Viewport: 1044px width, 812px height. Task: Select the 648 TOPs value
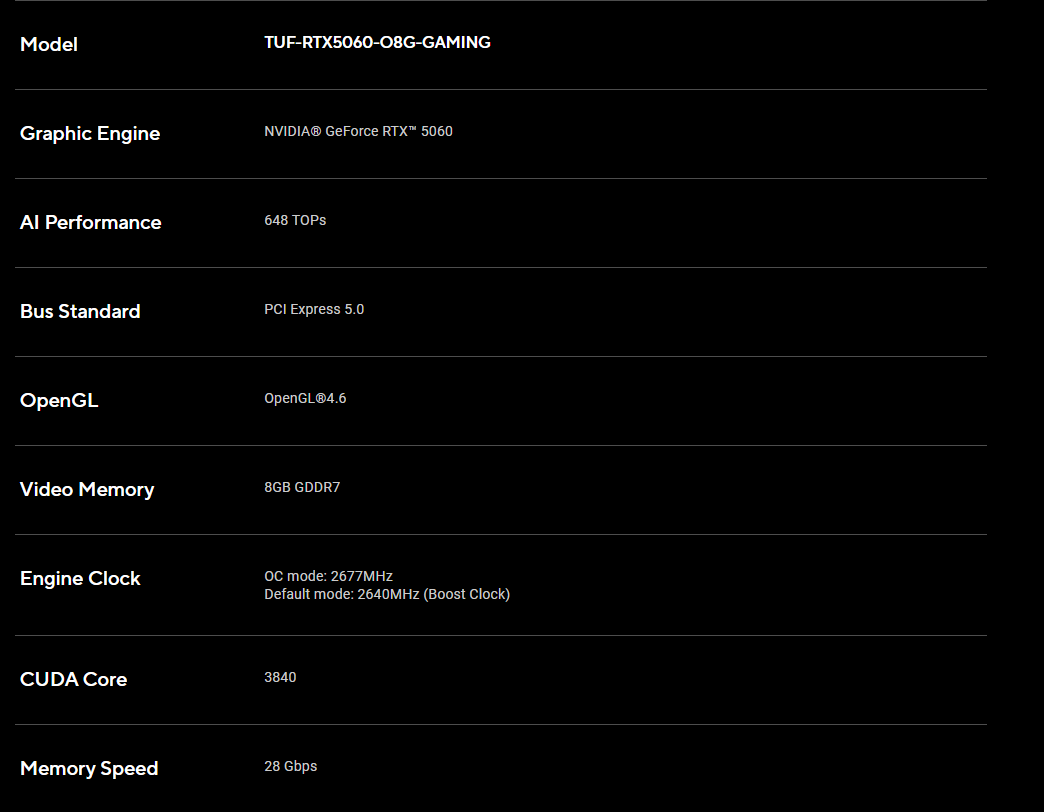point(295,220)
